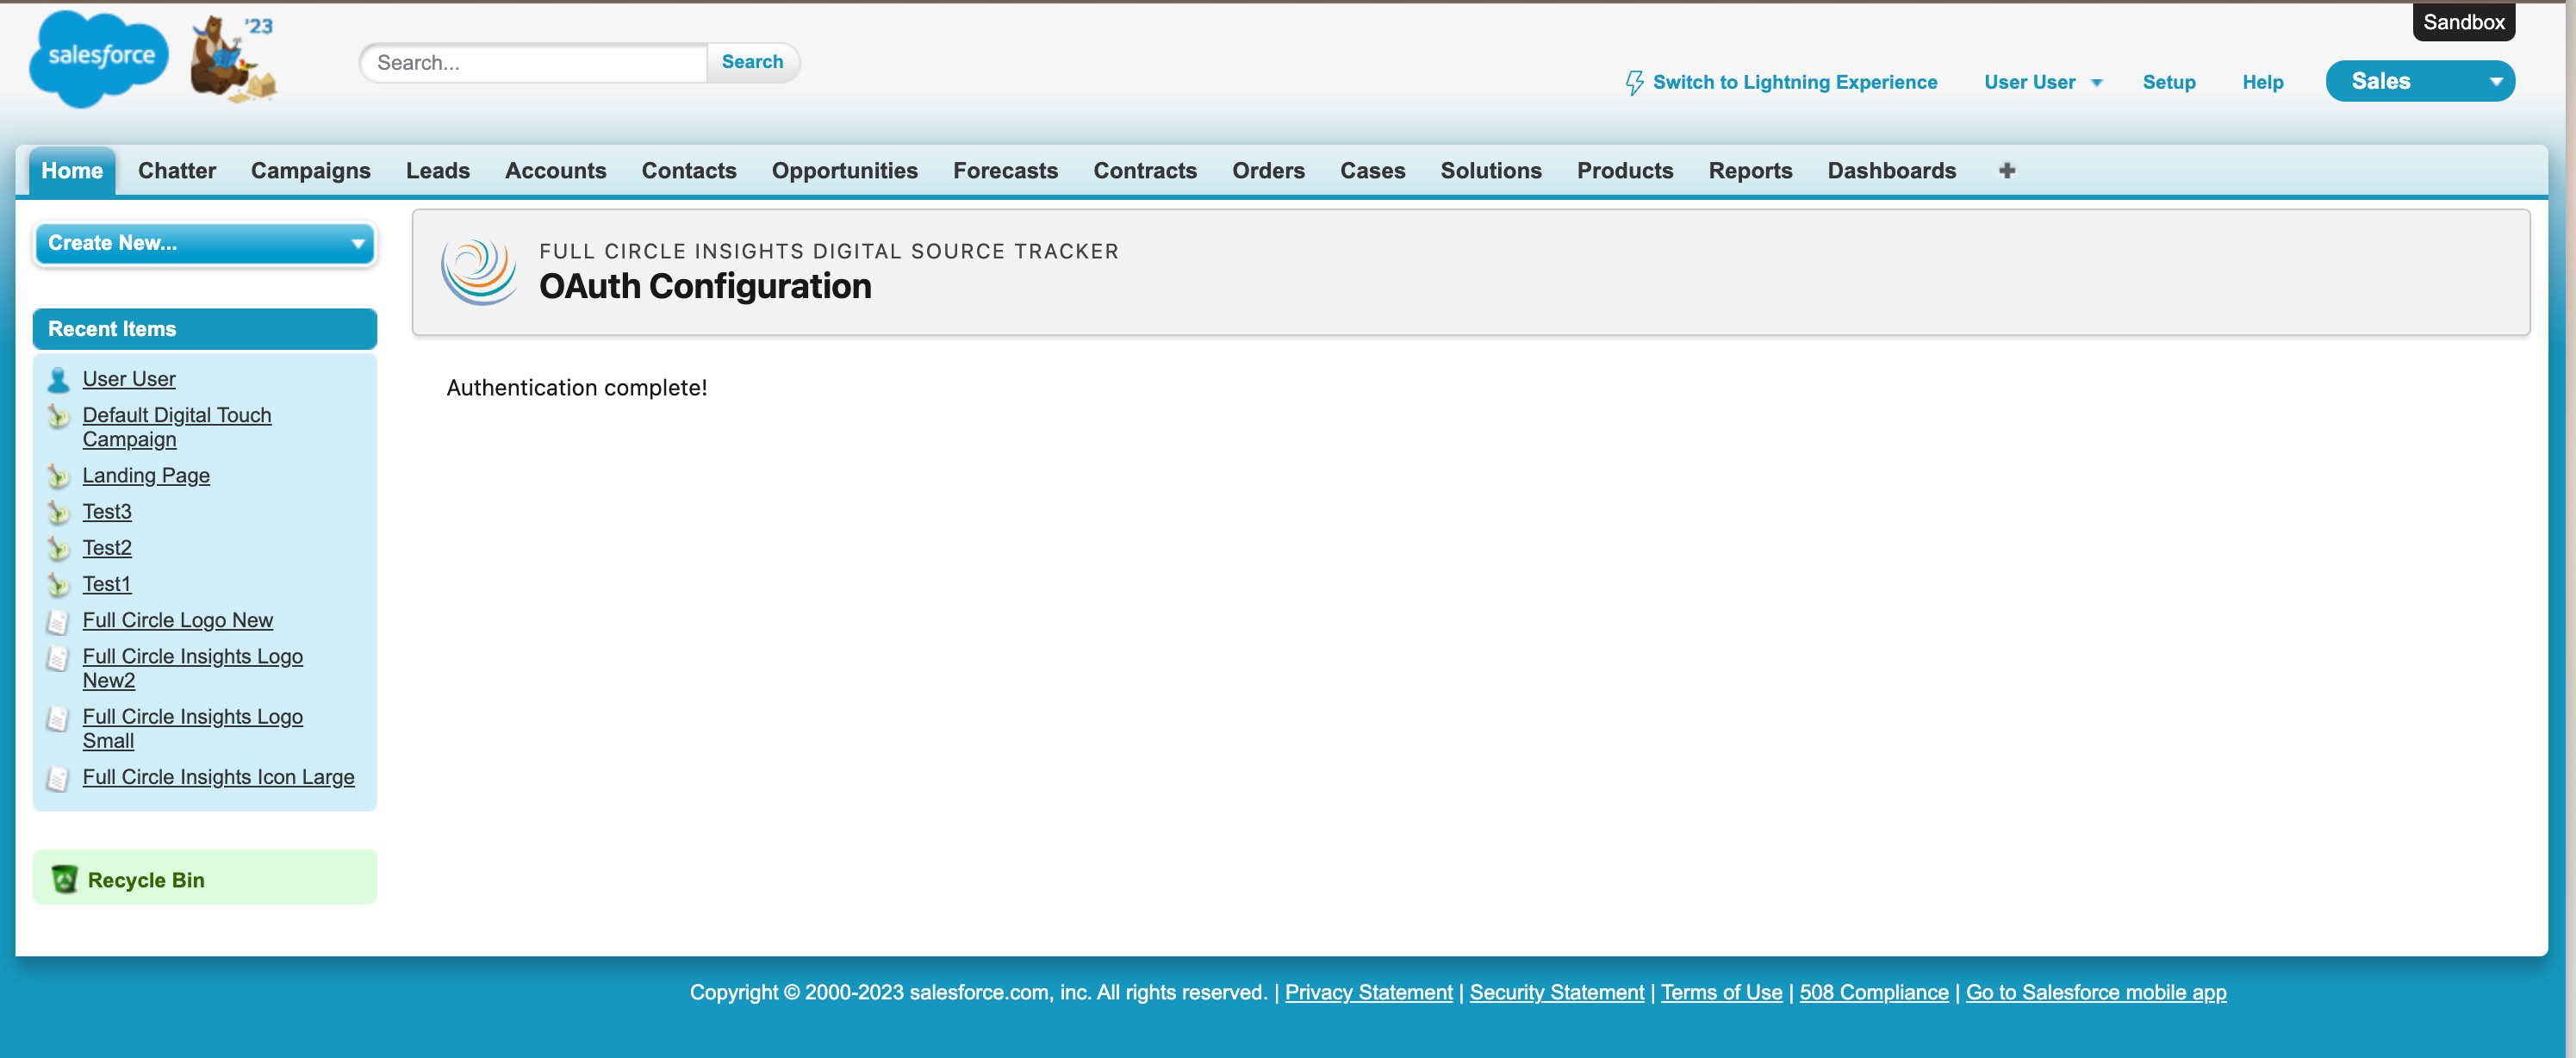The width and height of the screenshot is (2576, 1058).
Task: Switch to the Reports tab
Action: (1751, 171)
